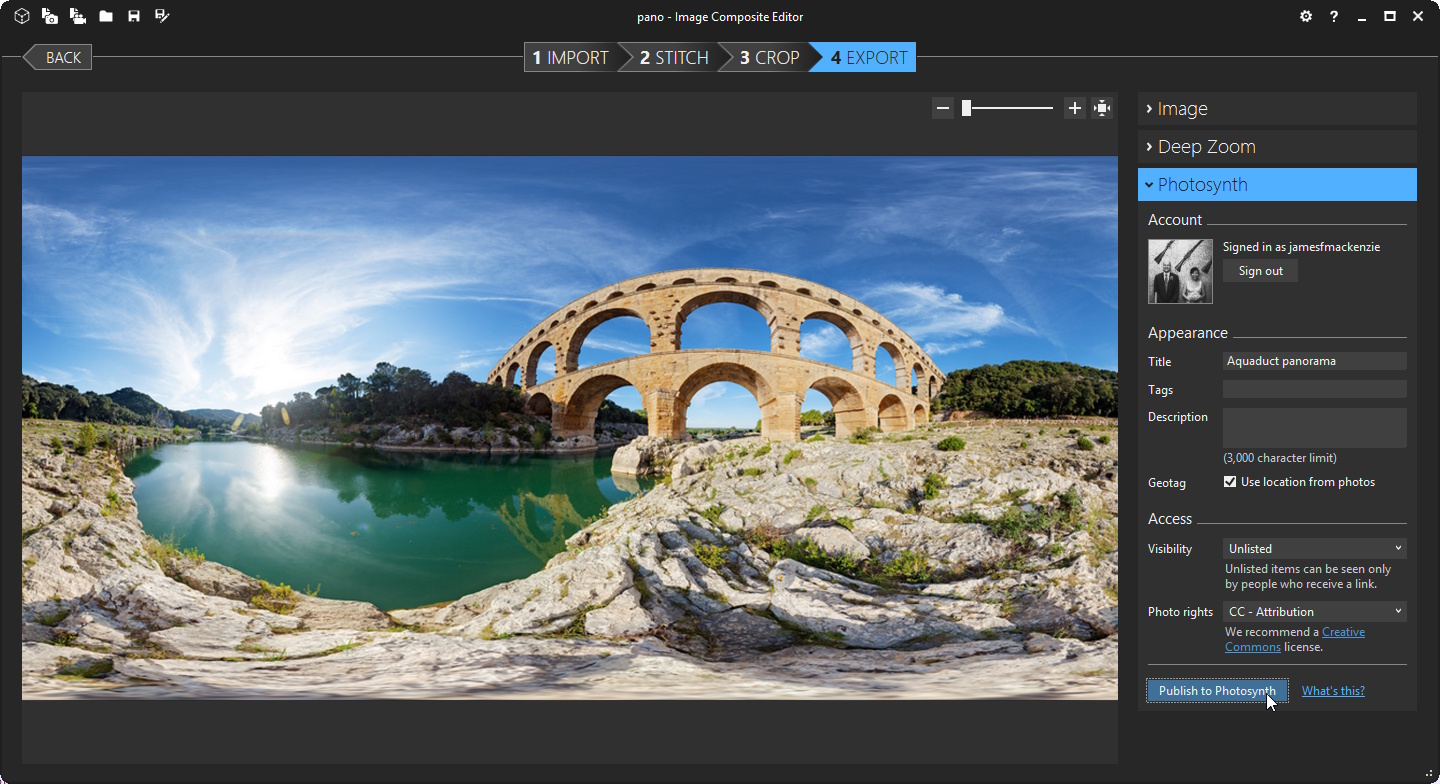
Task: Zoom out of the panorama preview
Action: (x=941, y=107)
